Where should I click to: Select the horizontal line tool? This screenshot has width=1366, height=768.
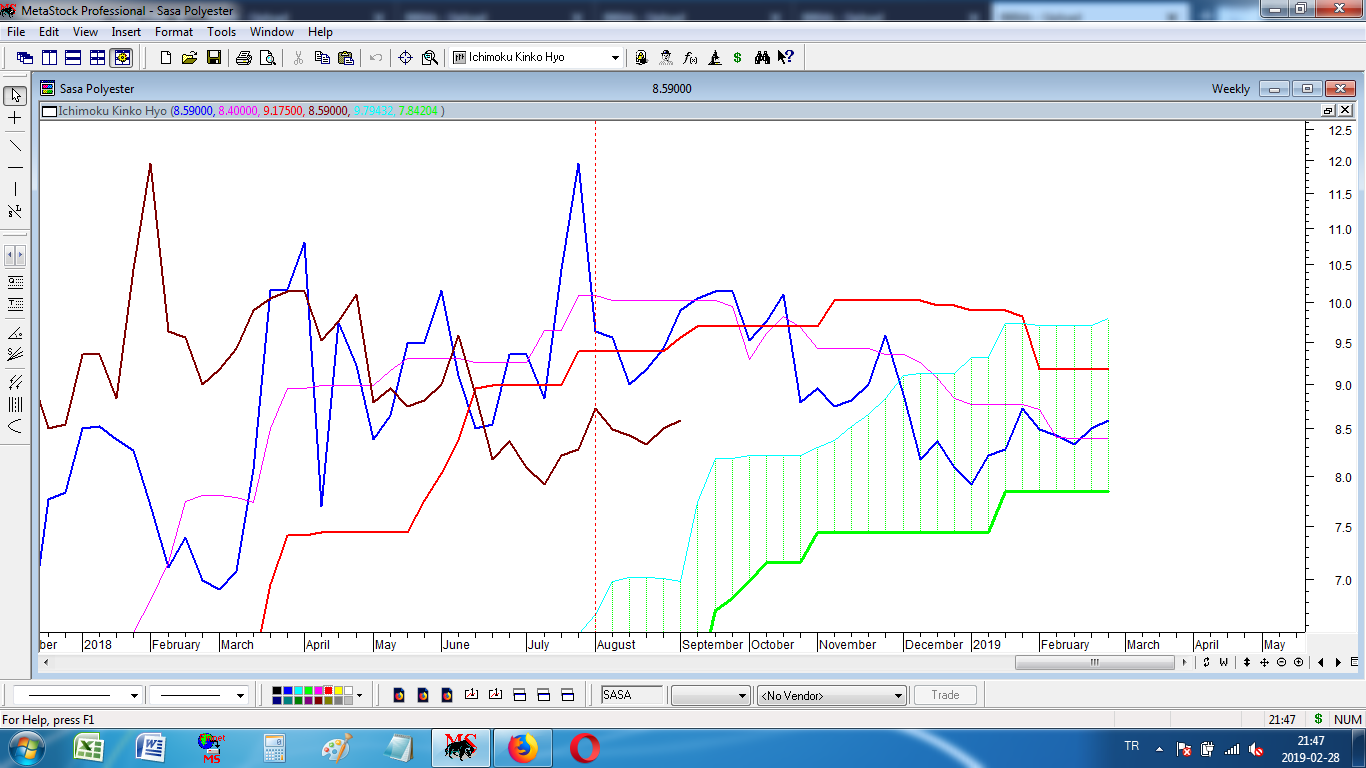pos(15,167)
